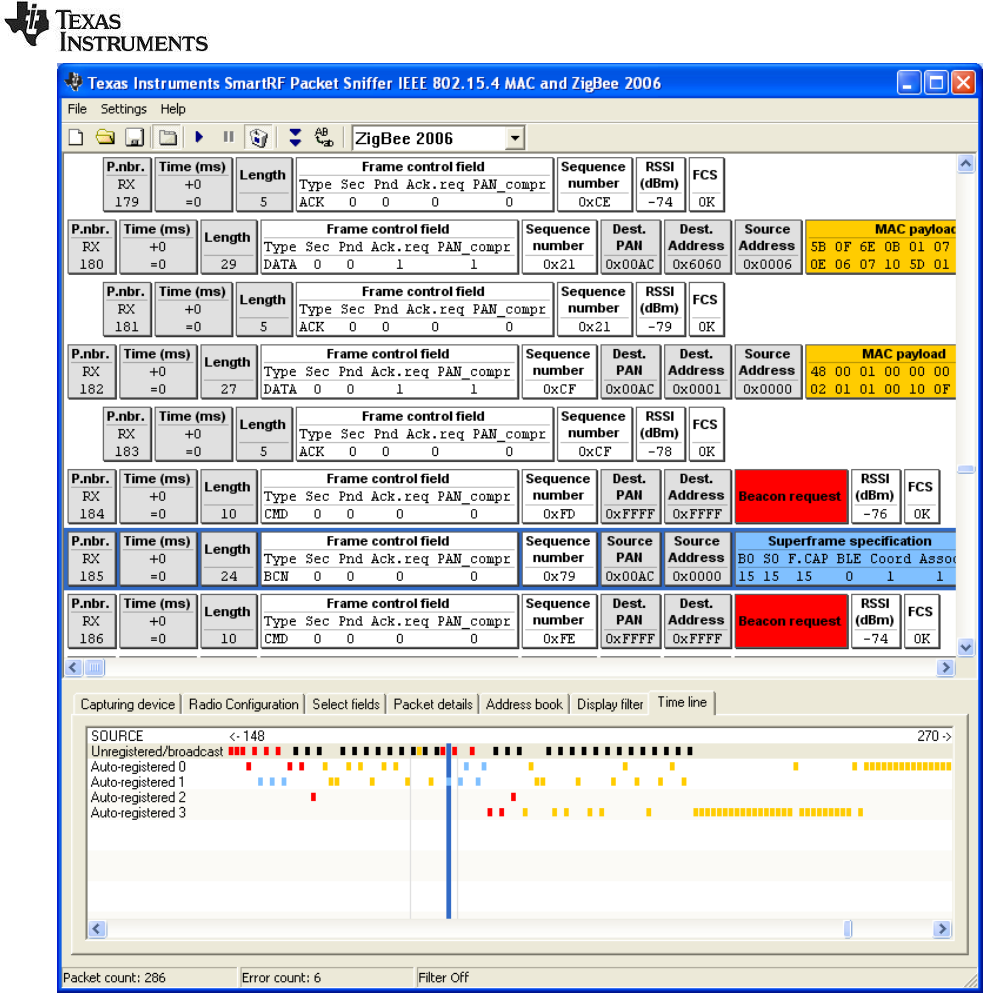Click Source PAN 0x00AC of packet 185
Viewport: 983px width, 993px height.
(630, 559)
